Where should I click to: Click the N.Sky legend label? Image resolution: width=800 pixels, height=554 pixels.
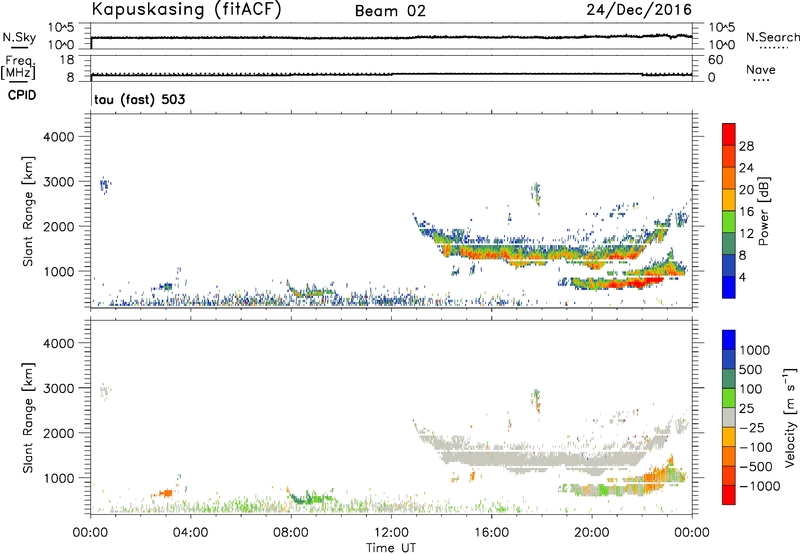(x=19, y=37)
